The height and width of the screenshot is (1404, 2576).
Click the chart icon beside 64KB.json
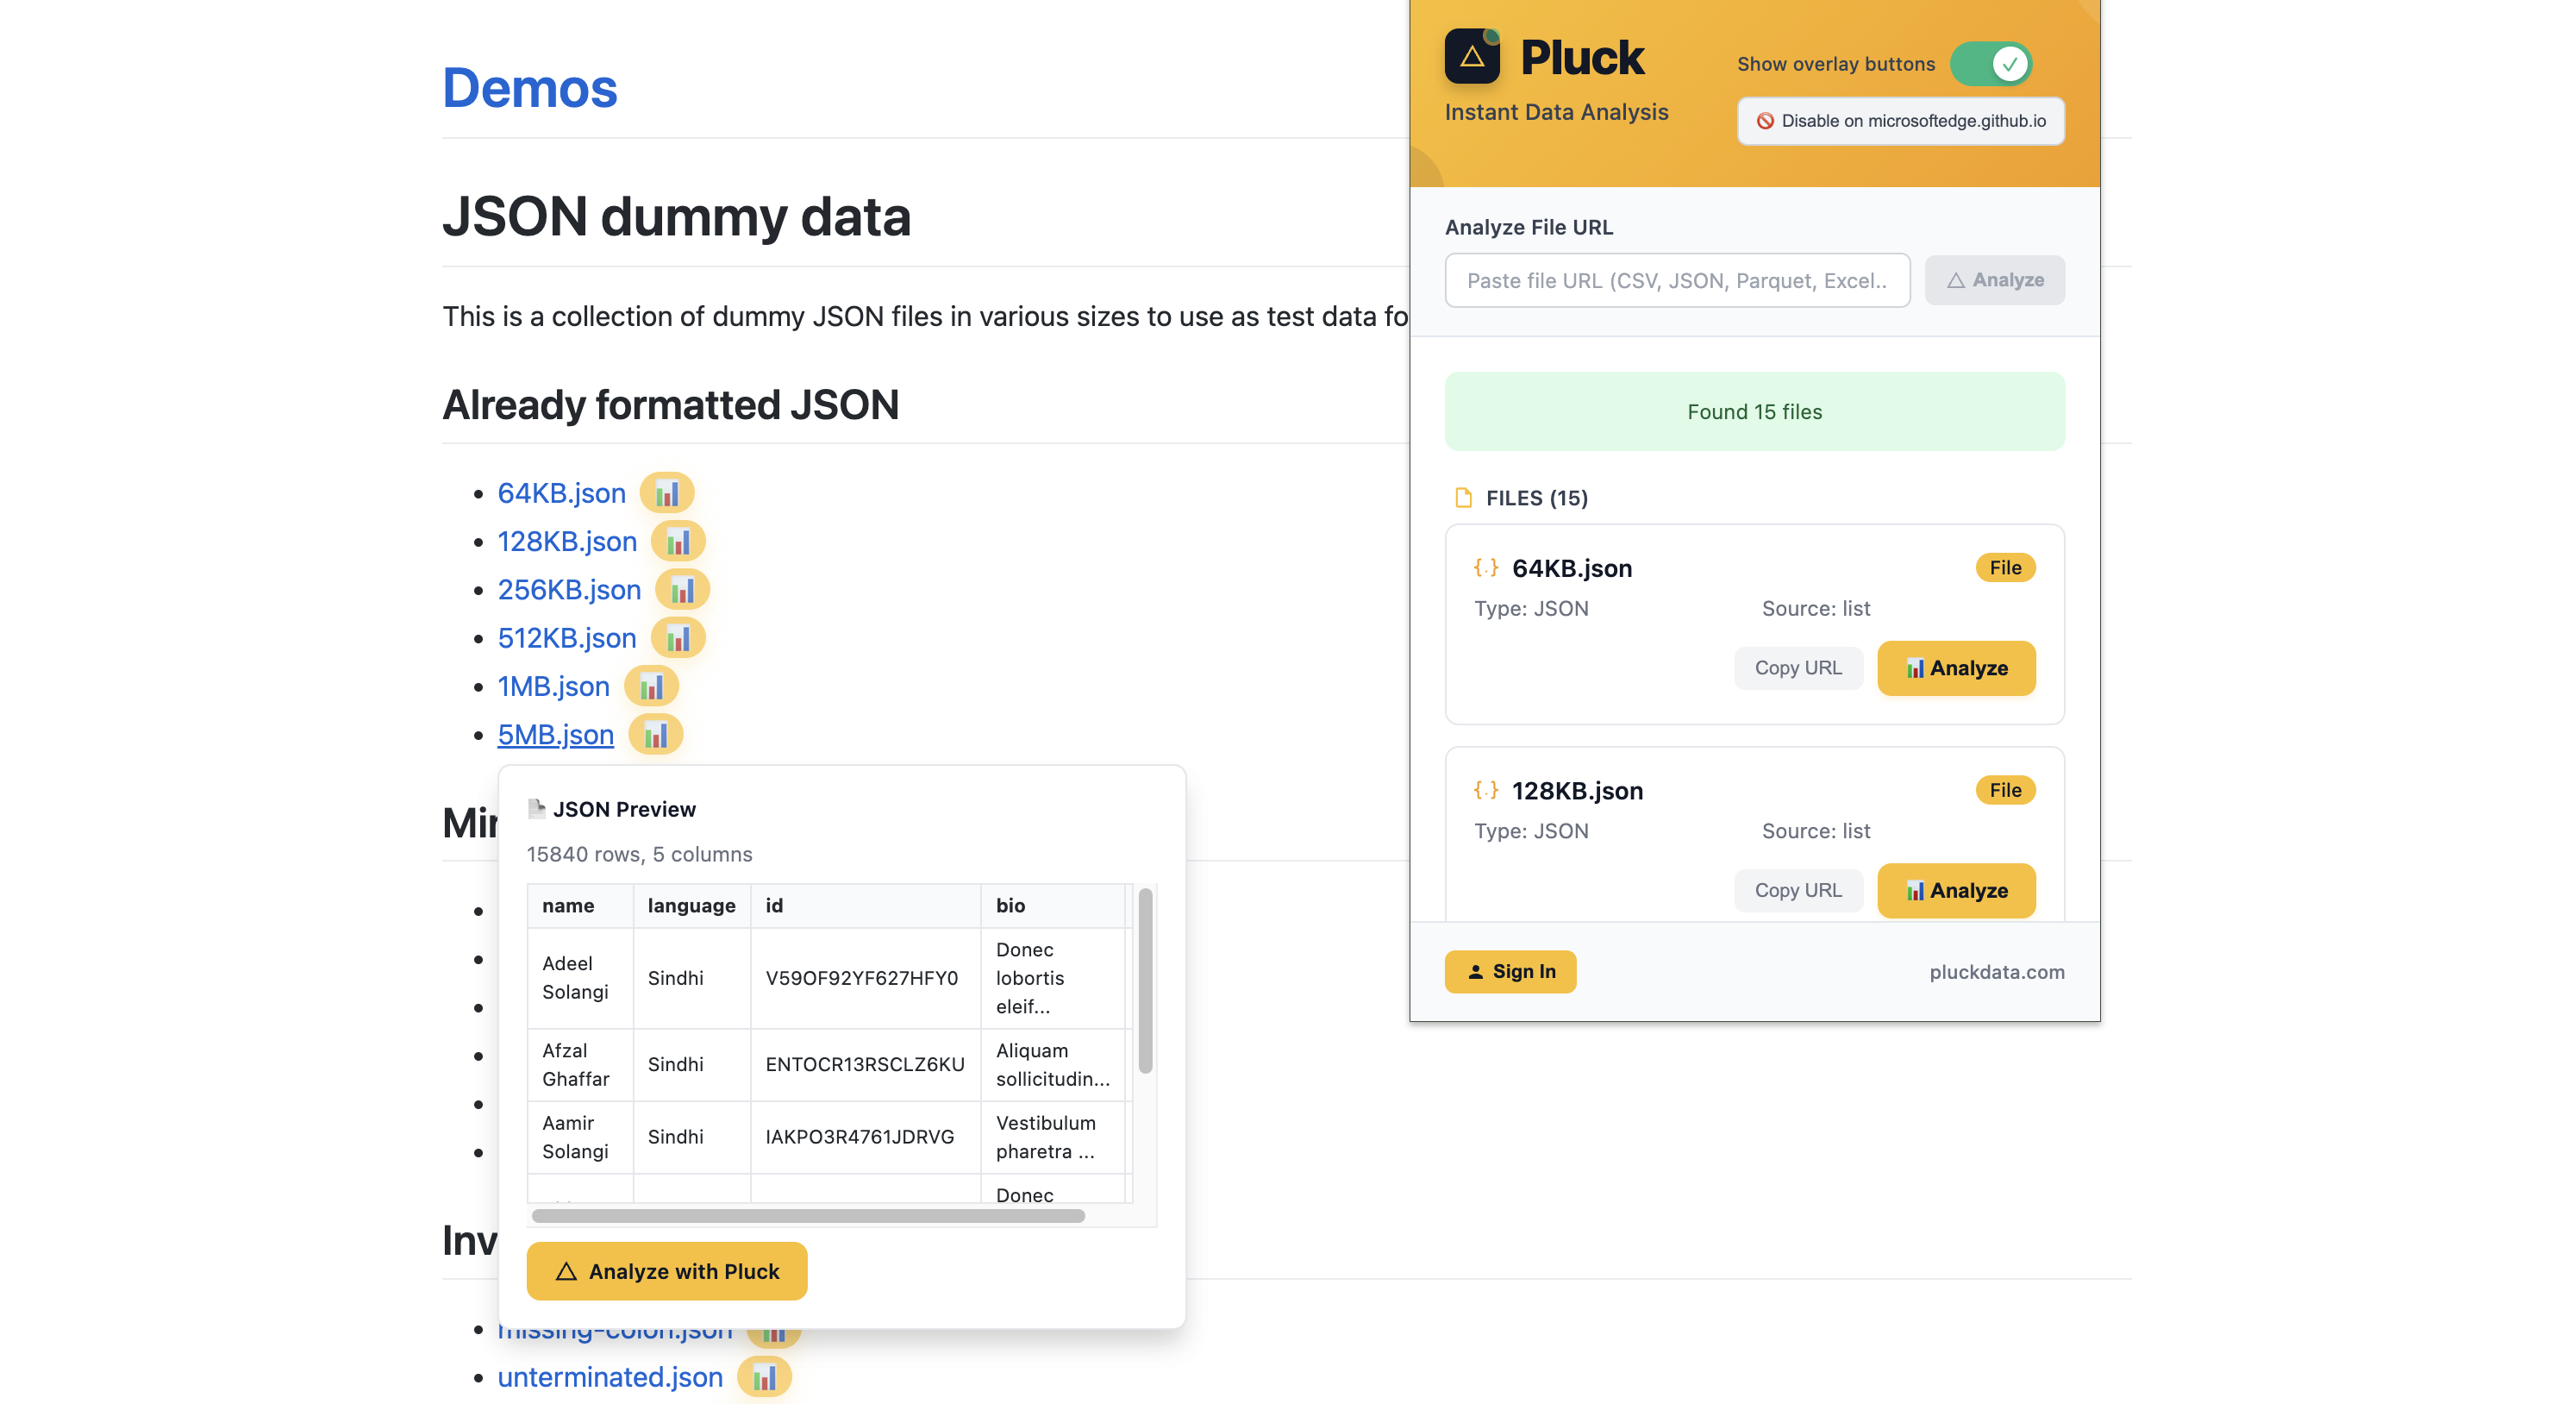point(666,493)
